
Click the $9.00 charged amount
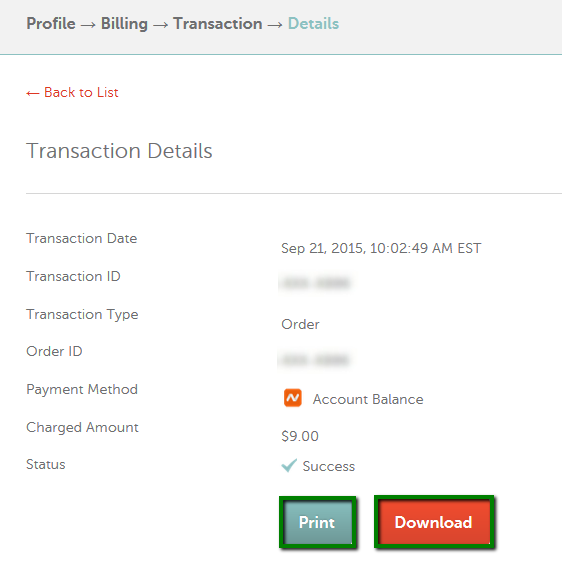coord(300,436)
